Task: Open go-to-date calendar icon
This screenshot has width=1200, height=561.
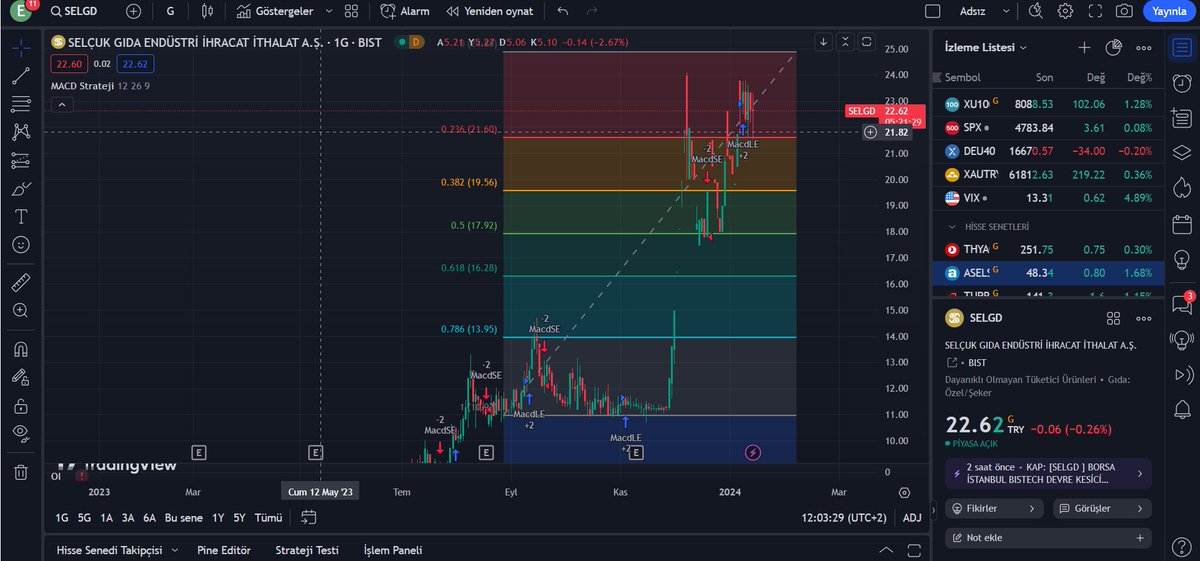Action: coord(308,518)
